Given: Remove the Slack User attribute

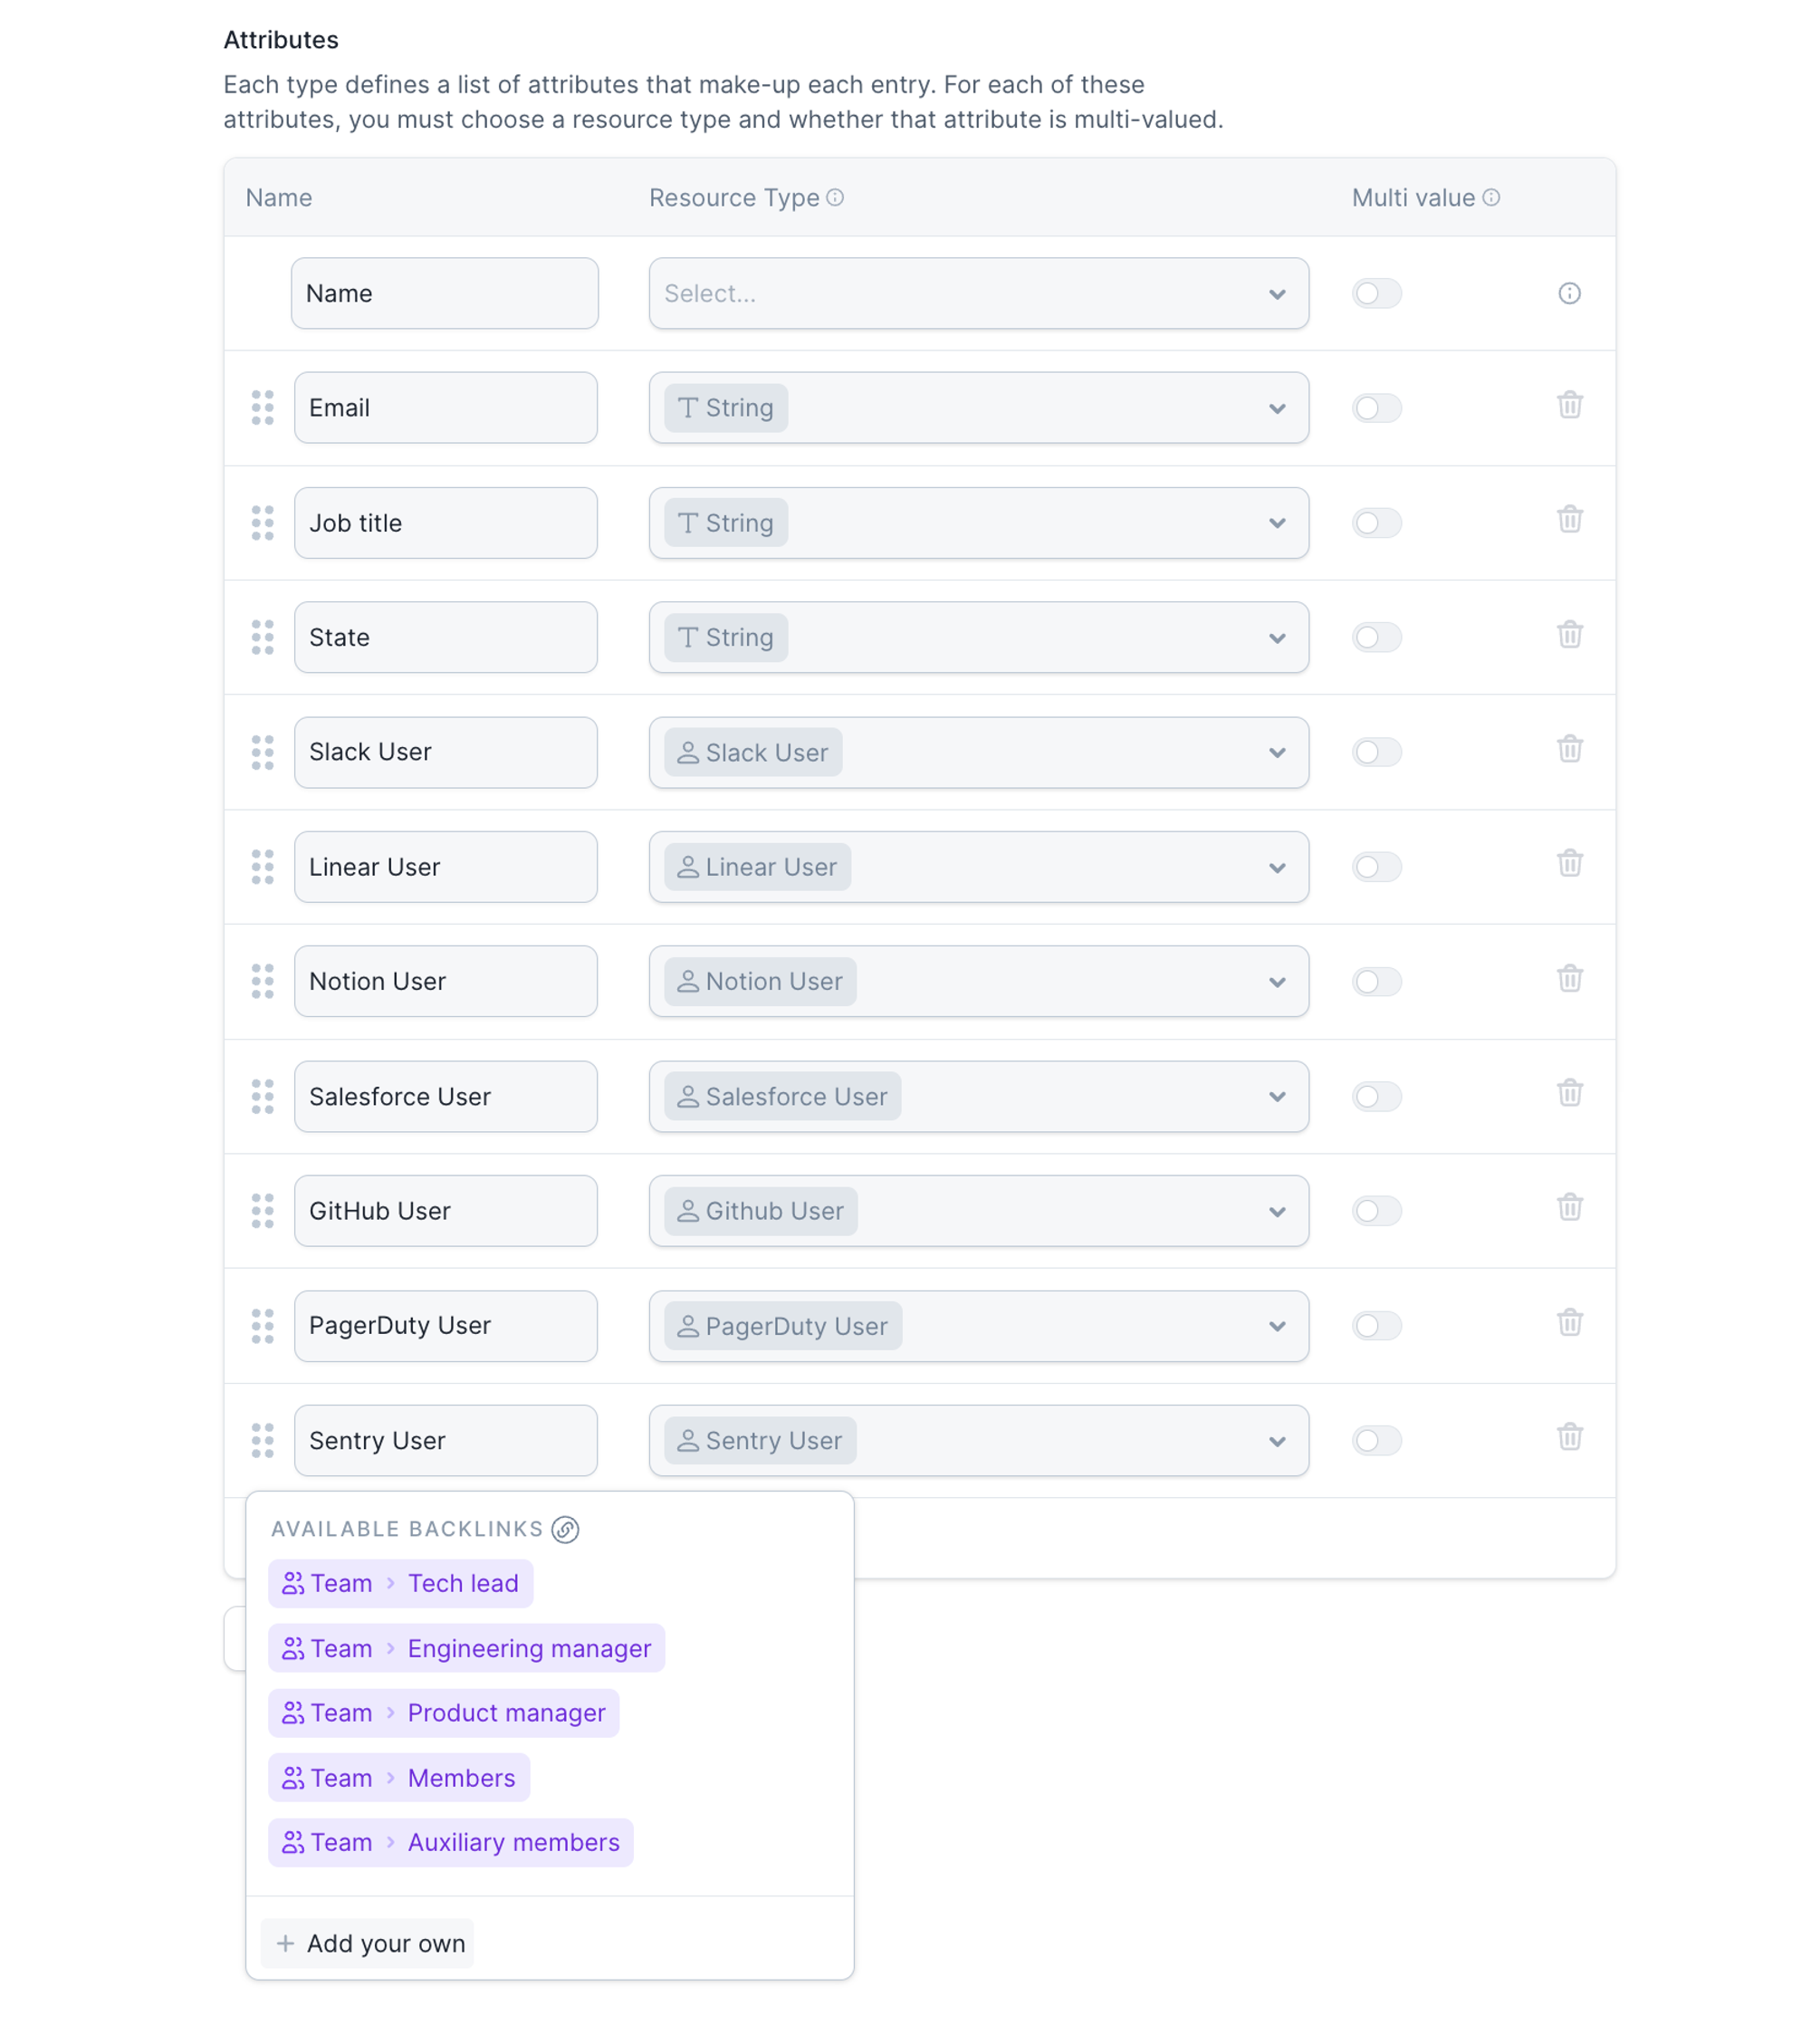Looking at the screenshot, I should (x=1569, y=749).
